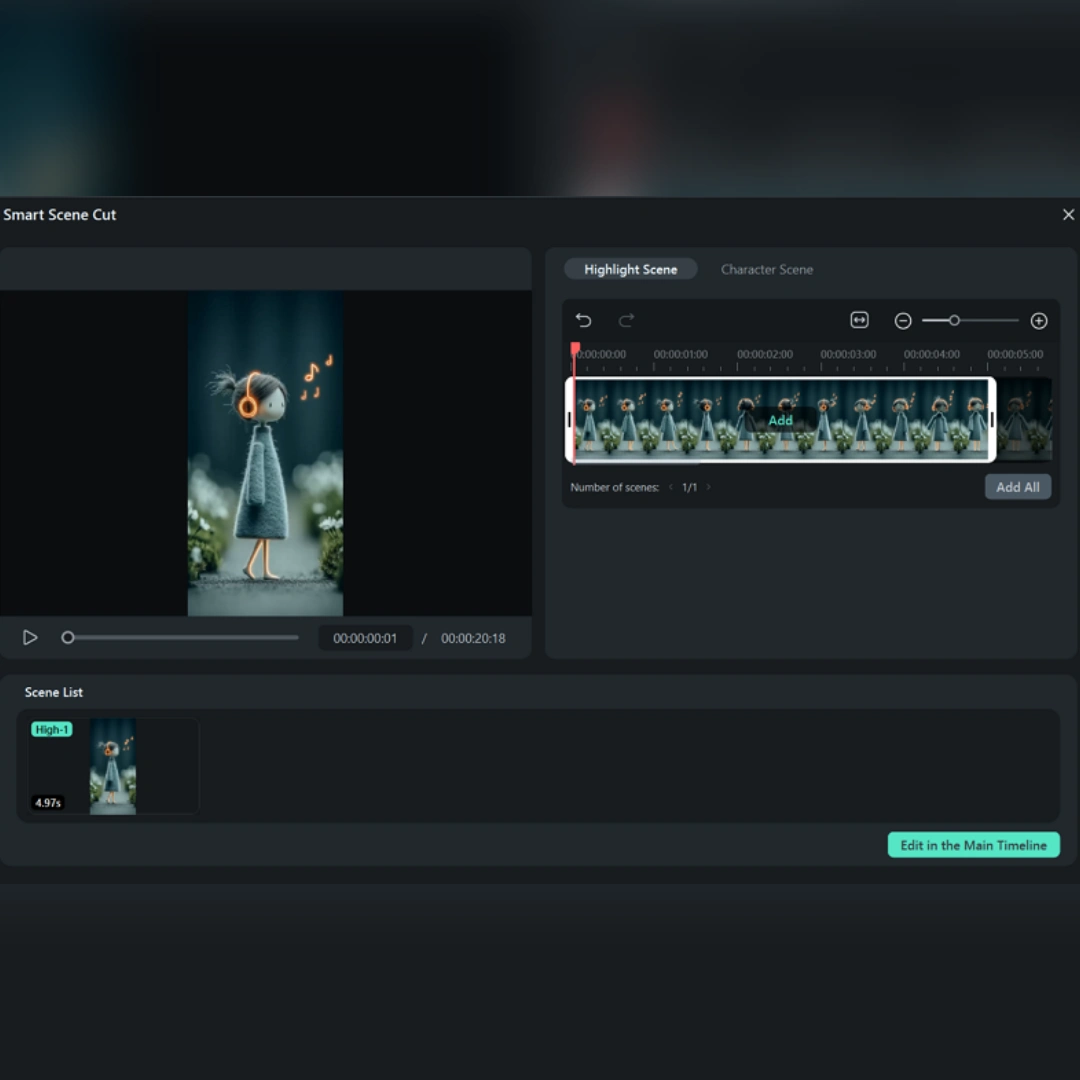Move the preview progress slider handle
1080x1080 pixels.
pyautogui.click(x=68, y=638)
